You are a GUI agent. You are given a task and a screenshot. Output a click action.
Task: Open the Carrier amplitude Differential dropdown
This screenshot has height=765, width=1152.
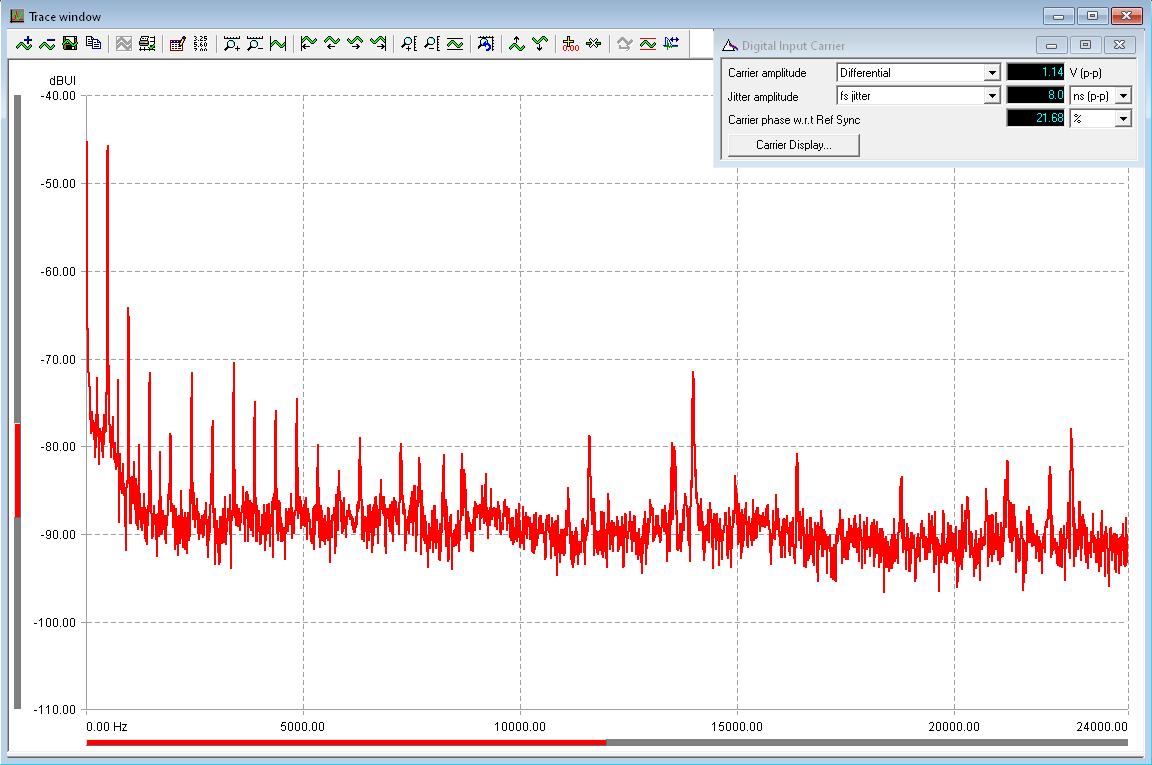(991, 73)
